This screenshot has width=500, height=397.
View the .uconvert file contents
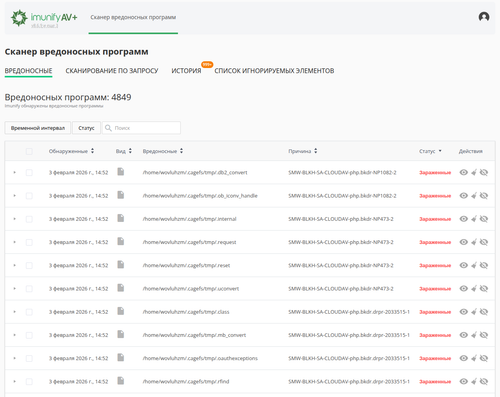pyautogui.click(x=463, y=288)
